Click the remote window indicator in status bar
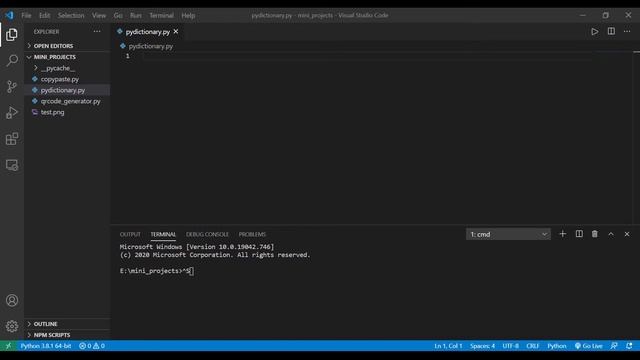 point(8,346)
